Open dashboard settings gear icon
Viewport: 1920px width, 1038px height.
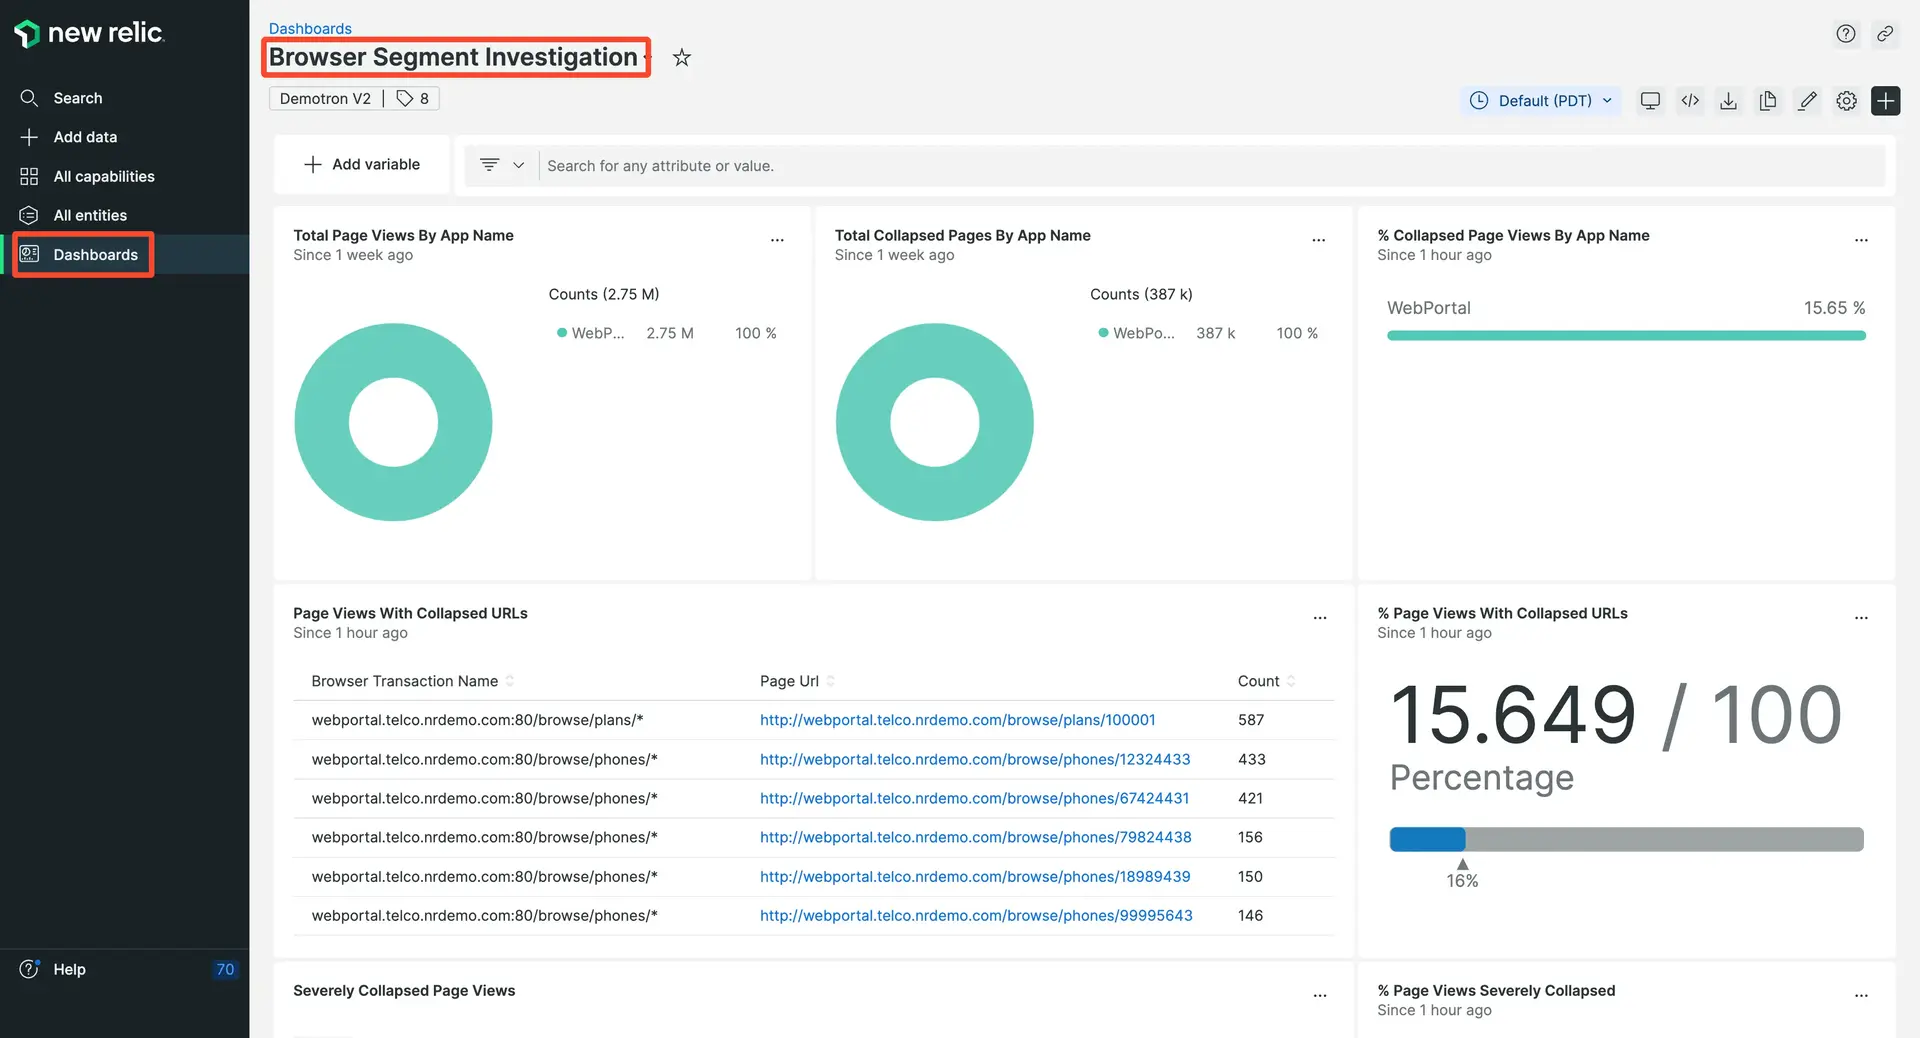click(1846, 101)
